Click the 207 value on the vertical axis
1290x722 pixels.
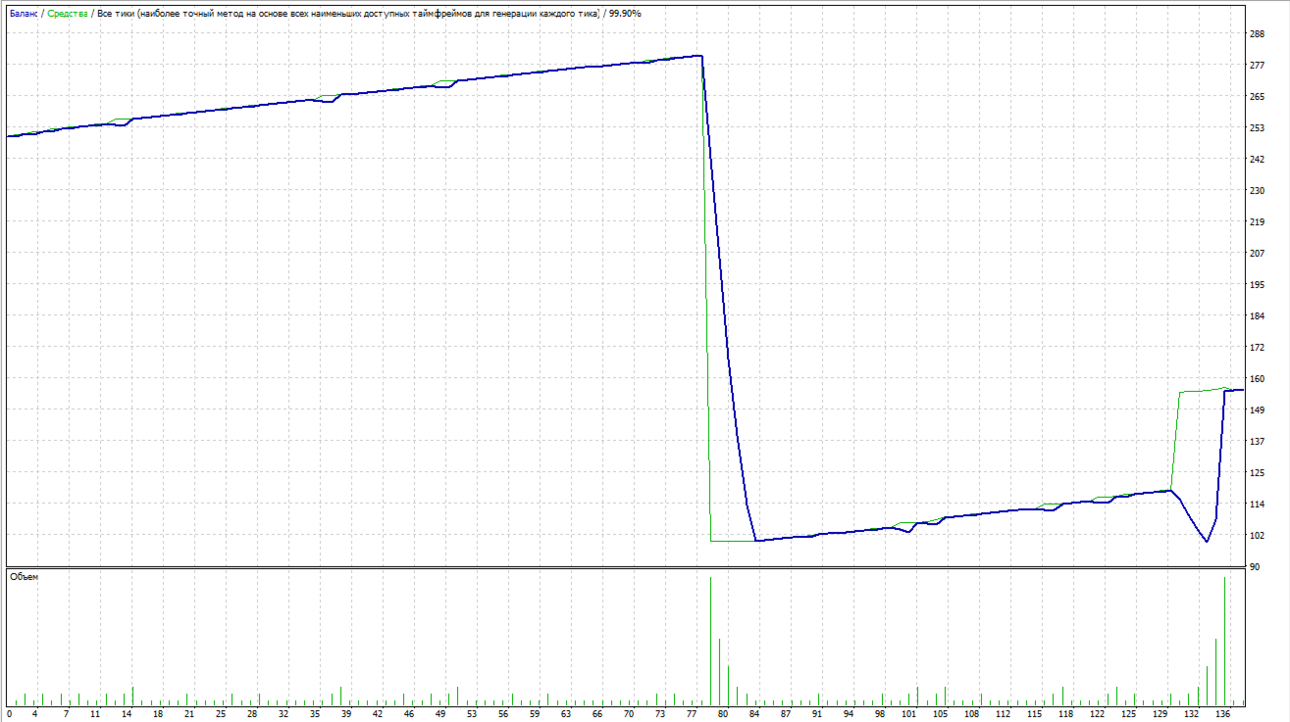pyautogui.click(x=1257, y=253)
